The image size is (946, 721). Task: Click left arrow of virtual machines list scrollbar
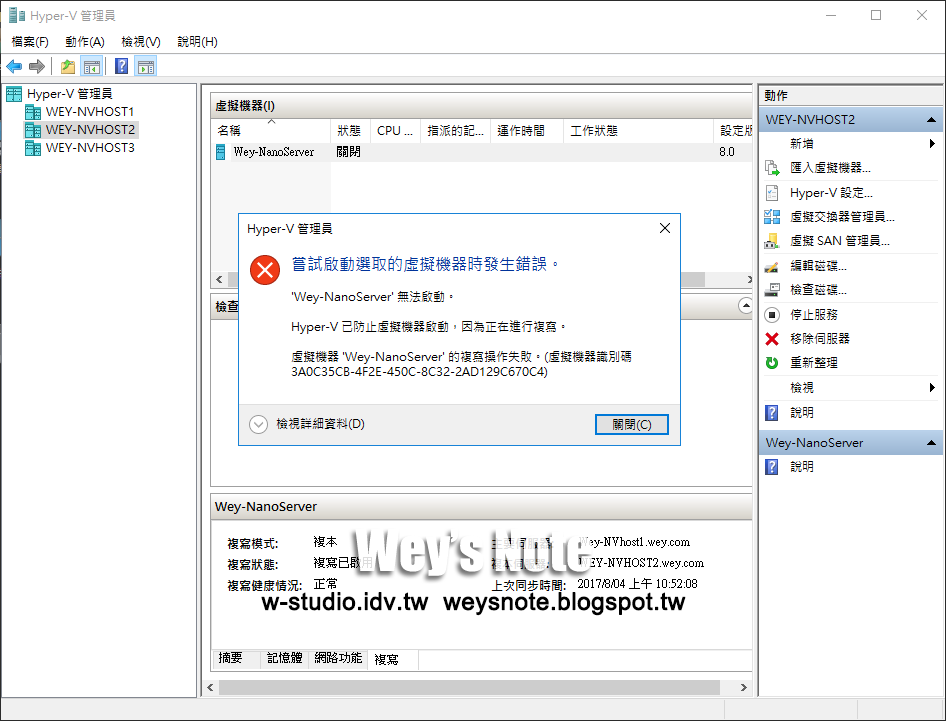(219, 279)
